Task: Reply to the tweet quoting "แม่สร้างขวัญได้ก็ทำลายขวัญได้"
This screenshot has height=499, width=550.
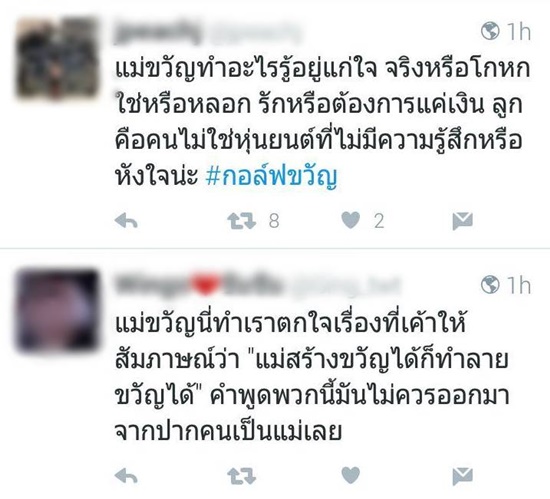Action: pos(126,476)
